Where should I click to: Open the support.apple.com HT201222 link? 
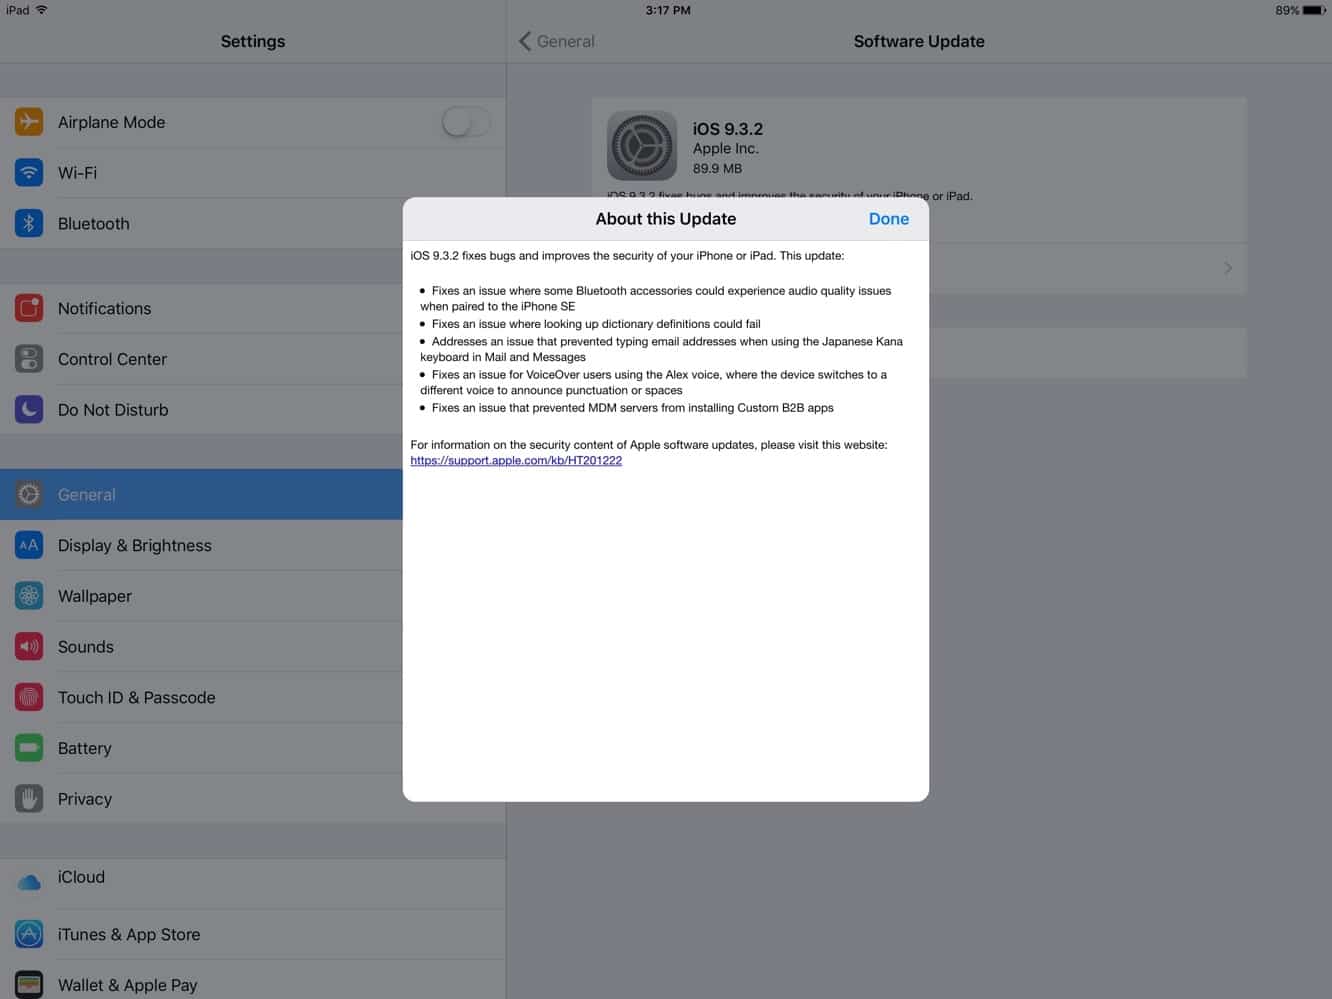[x=516, y=461]
